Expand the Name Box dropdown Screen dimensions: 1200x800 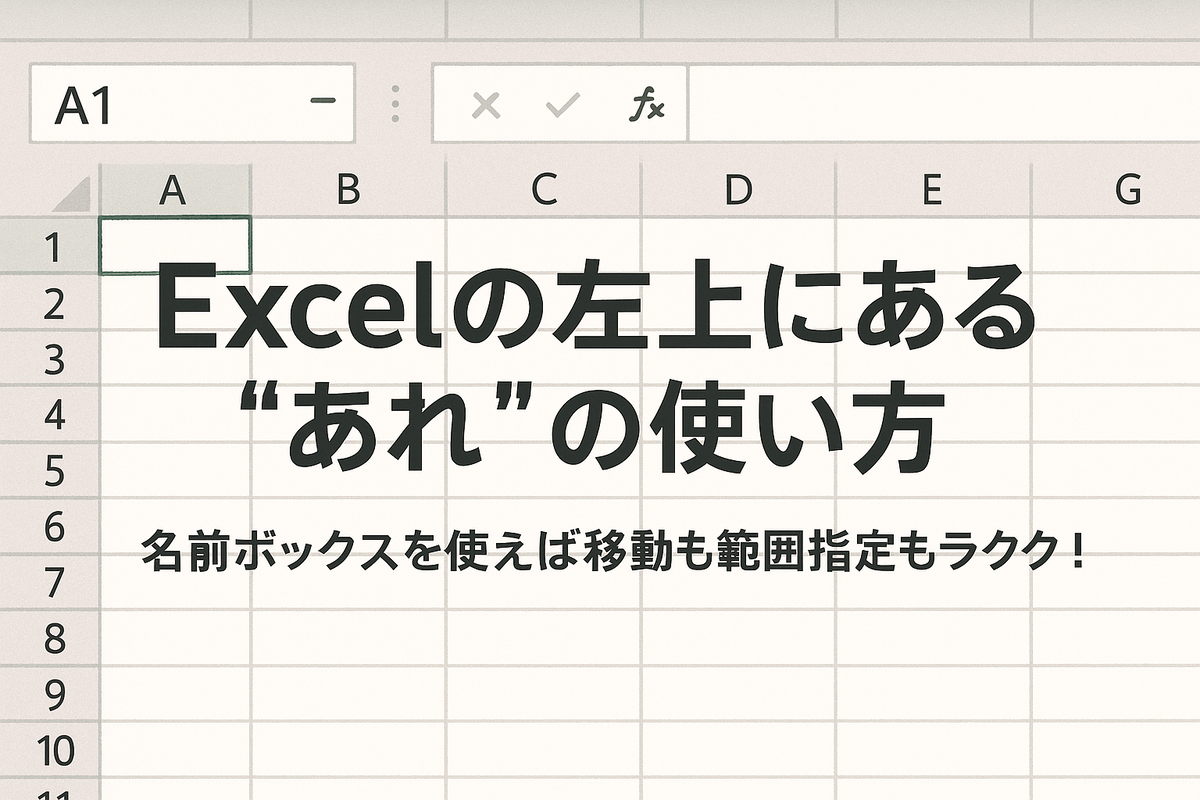[x=322, y=103]
